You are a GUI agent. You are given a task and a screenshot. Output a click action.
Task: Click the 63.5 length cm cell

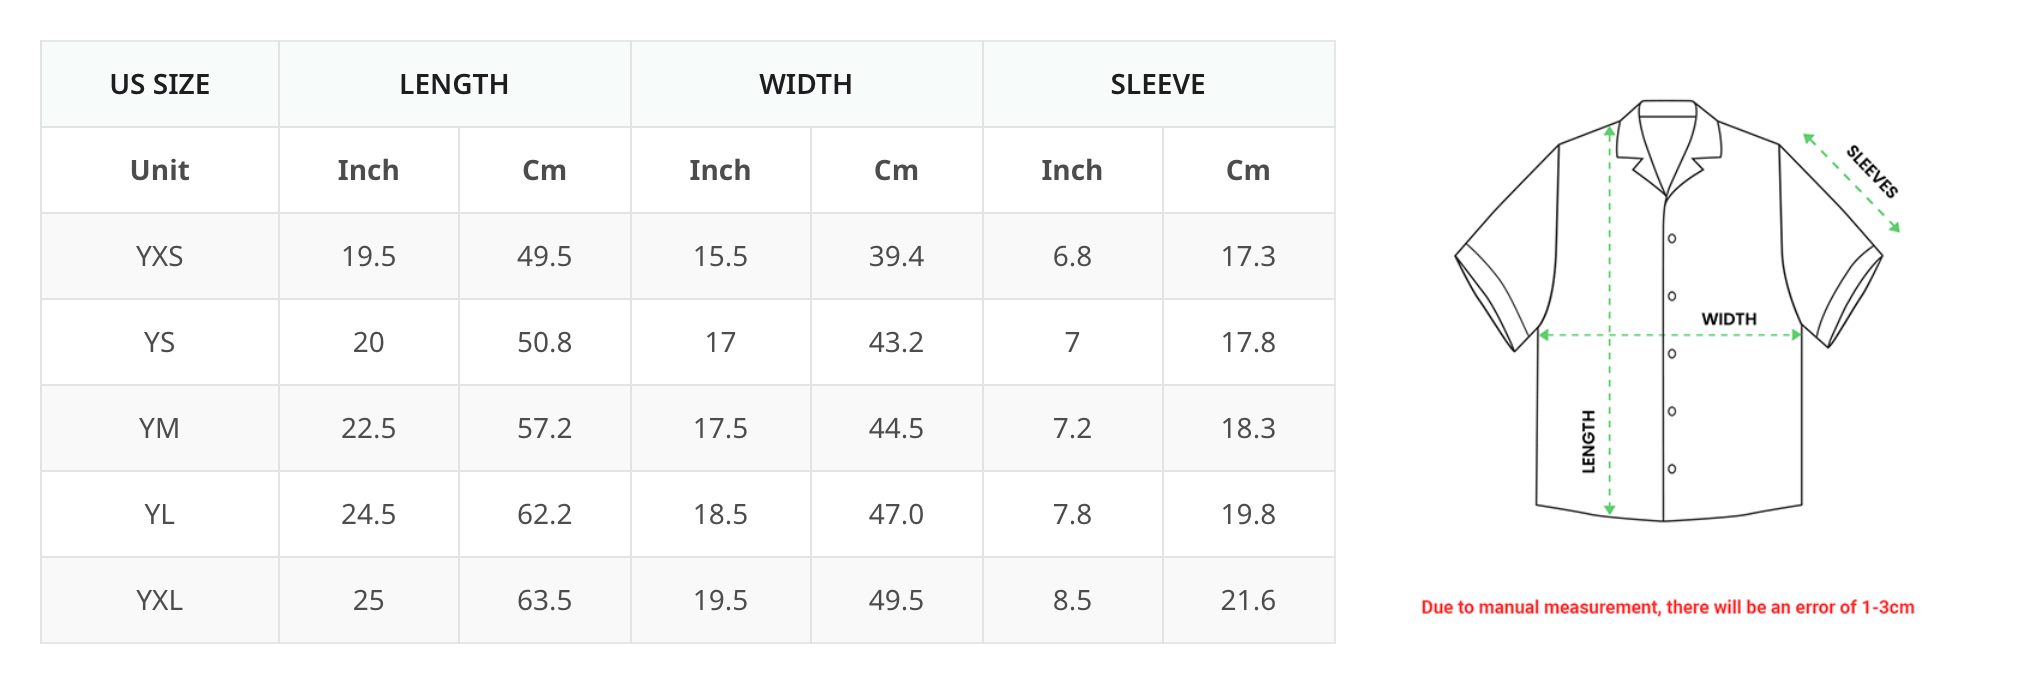tap(544, 600)
